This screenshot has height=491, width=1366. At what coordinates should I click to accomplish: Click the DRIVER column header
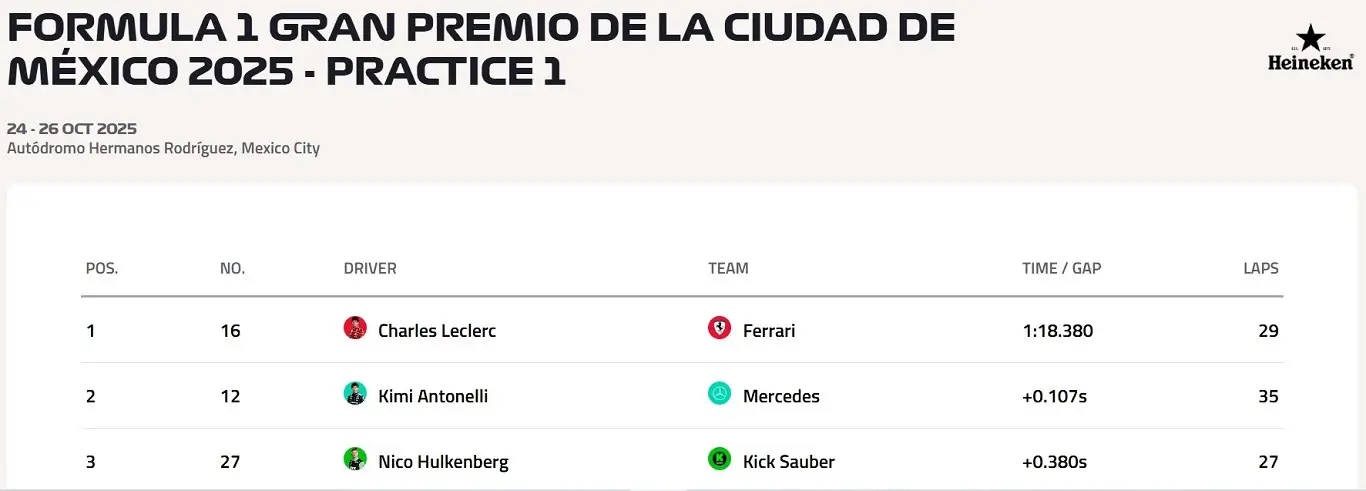pos(370,268)
